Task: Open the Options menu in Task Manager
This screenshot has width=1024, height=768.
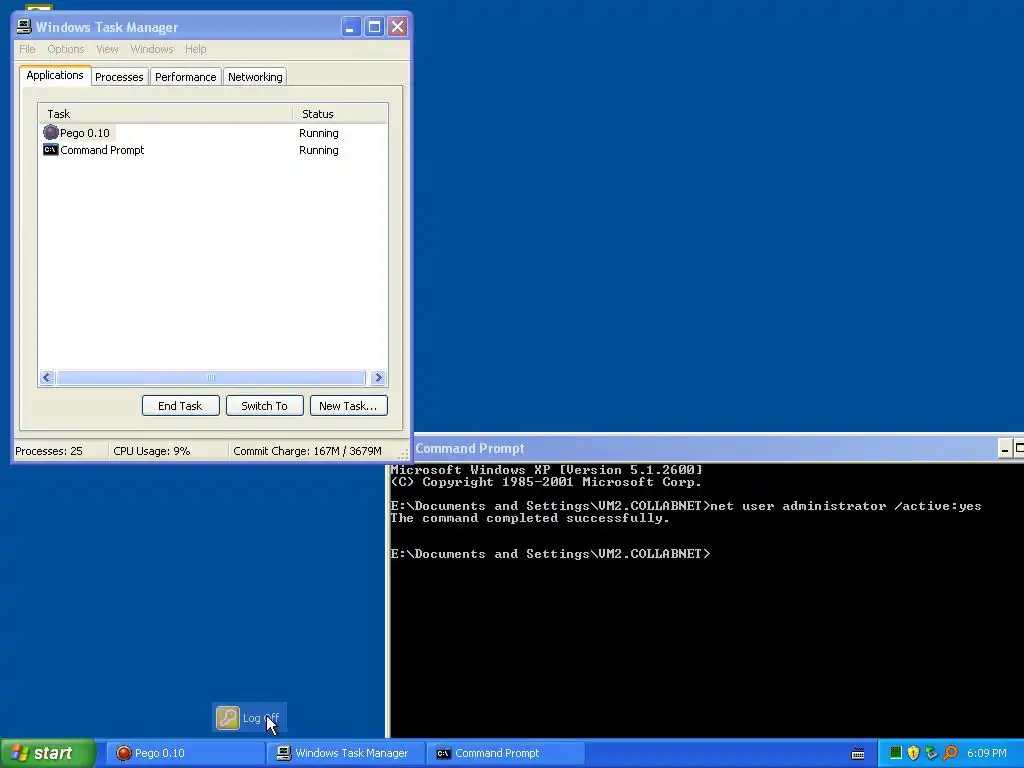Action: point(65,49)
